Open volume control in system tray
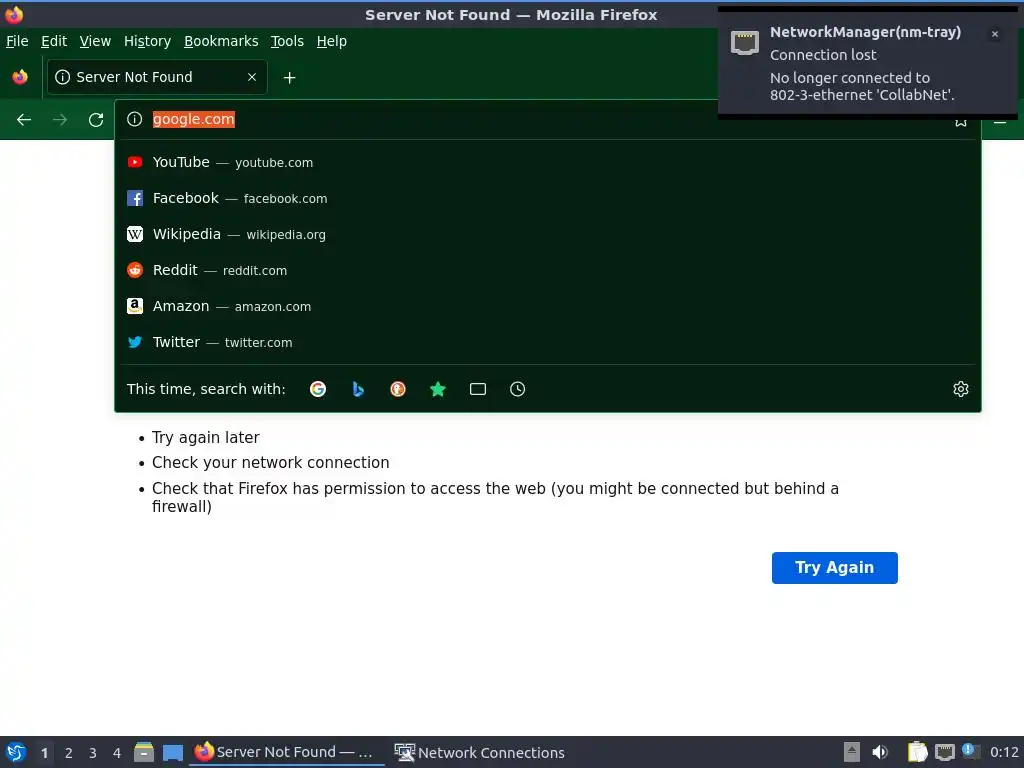 [880, 752]
